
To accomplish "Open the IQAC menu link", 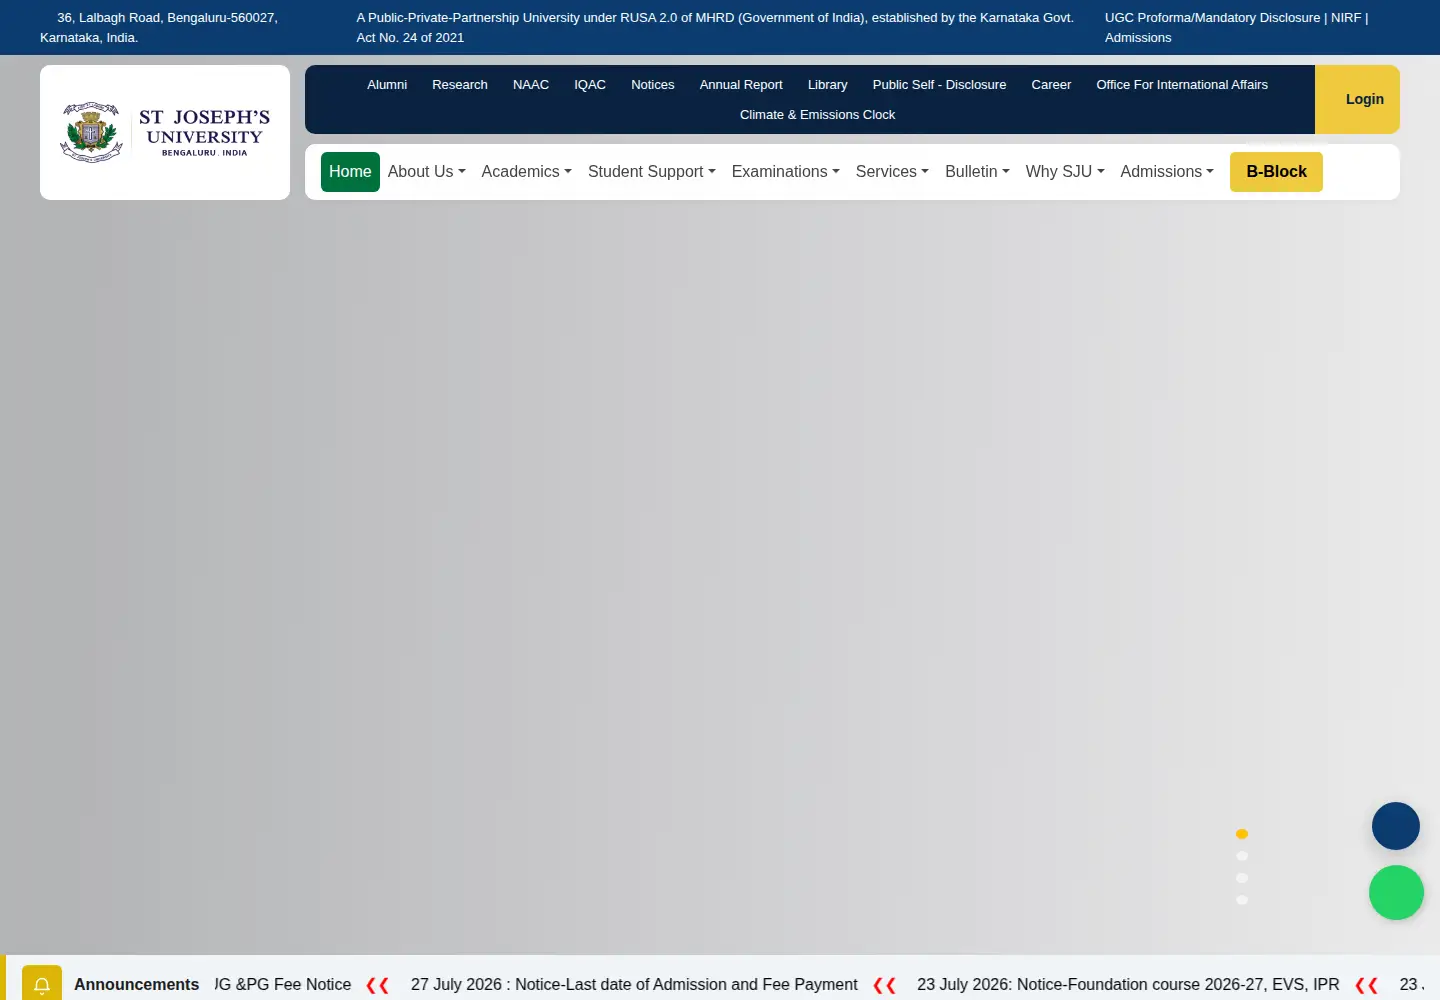I will coord(590,85).
